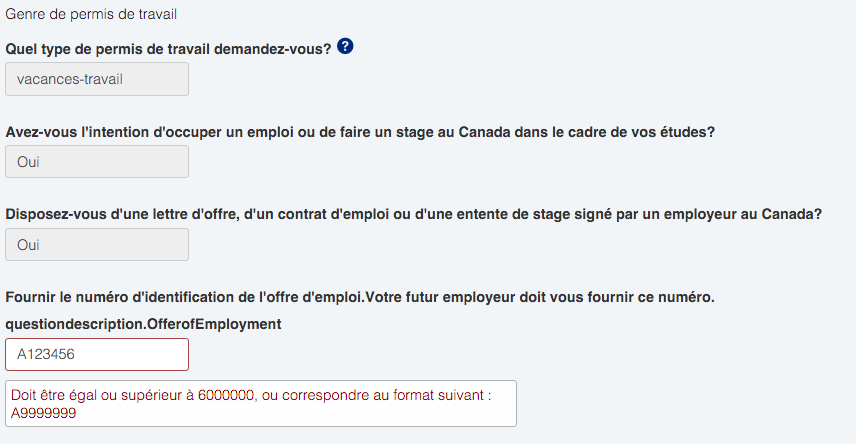Expand the Oui dropdown under lettre d'offre question
The height and width of the screenshot is (444, 856).
tap(97, 245)
